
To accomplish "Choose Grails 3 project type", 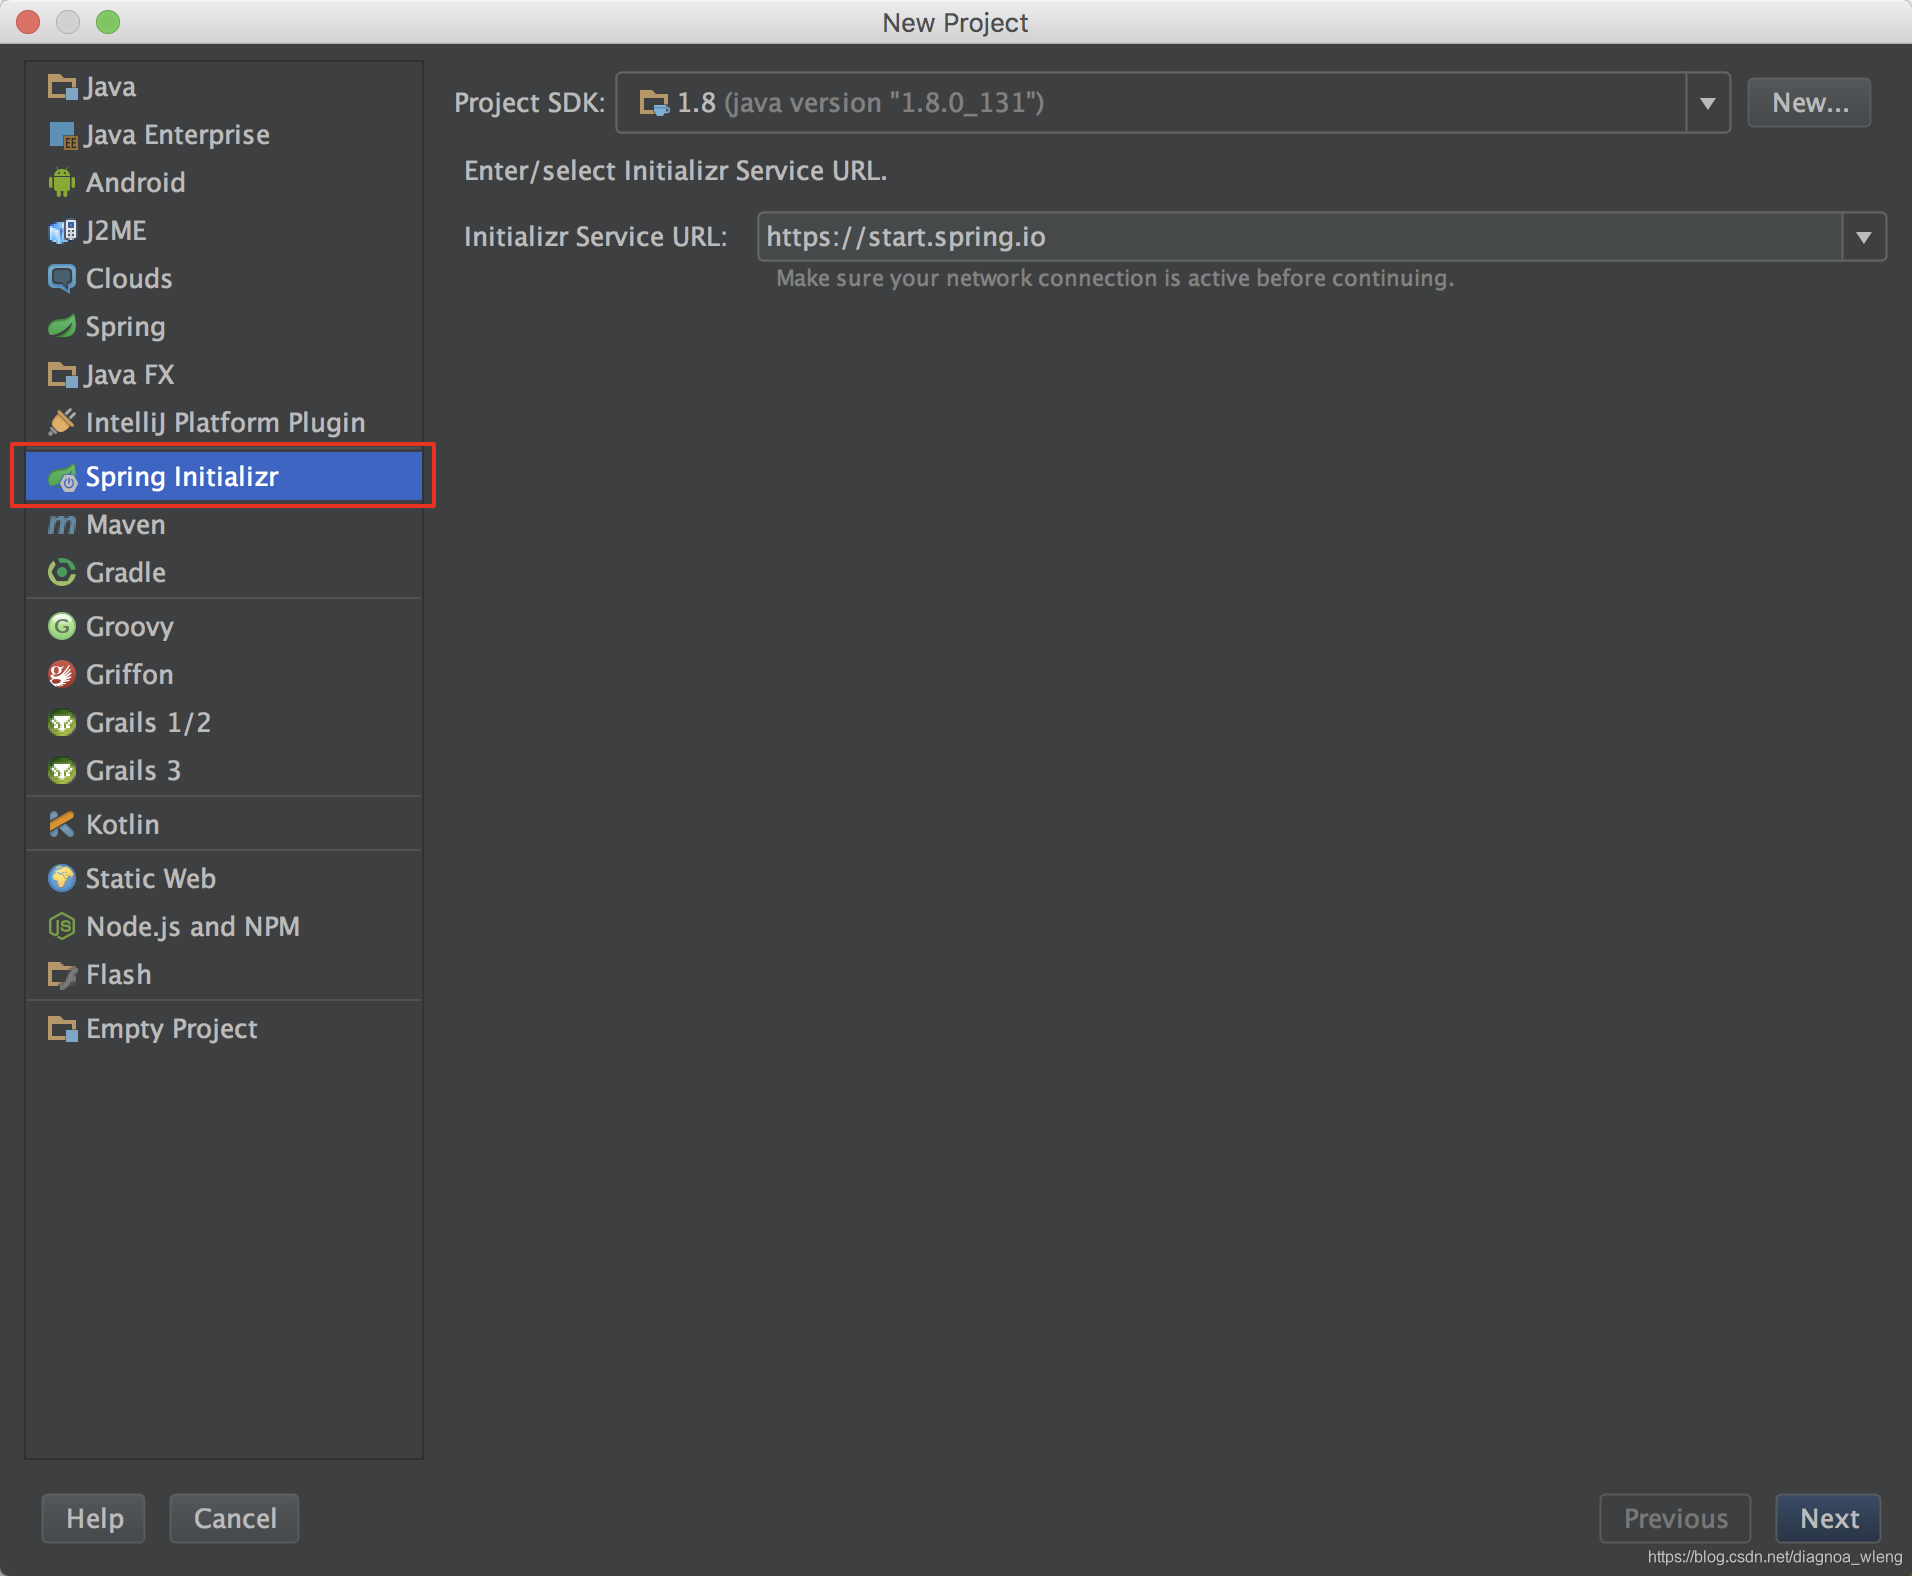I will [224, 771].
